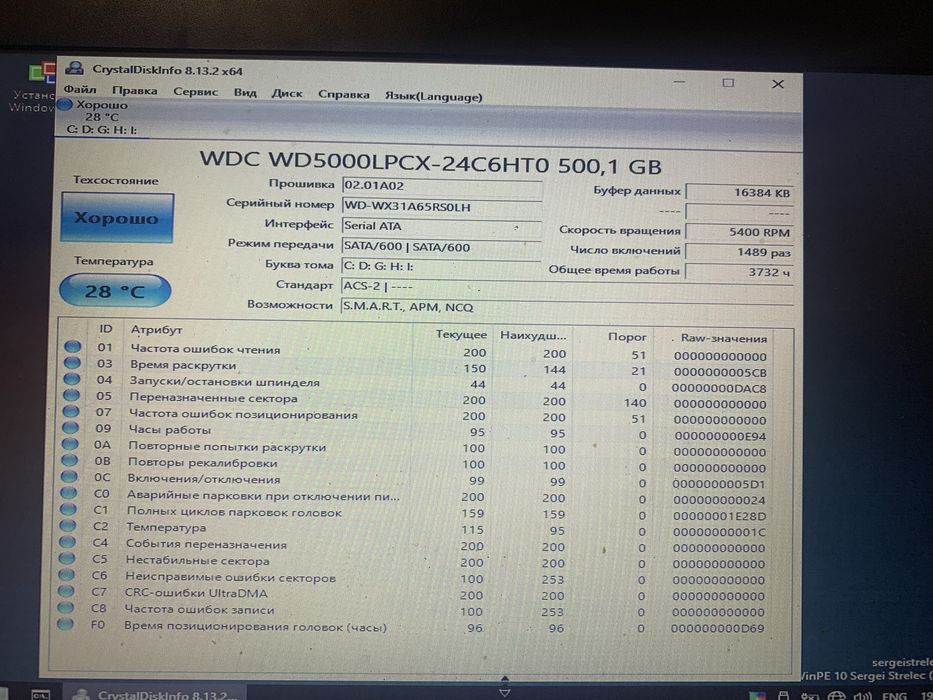Image resolution: width=933 pixels, height=700 pixels.
Task: Click the Наихудш... column header
Action: point(533,336)
